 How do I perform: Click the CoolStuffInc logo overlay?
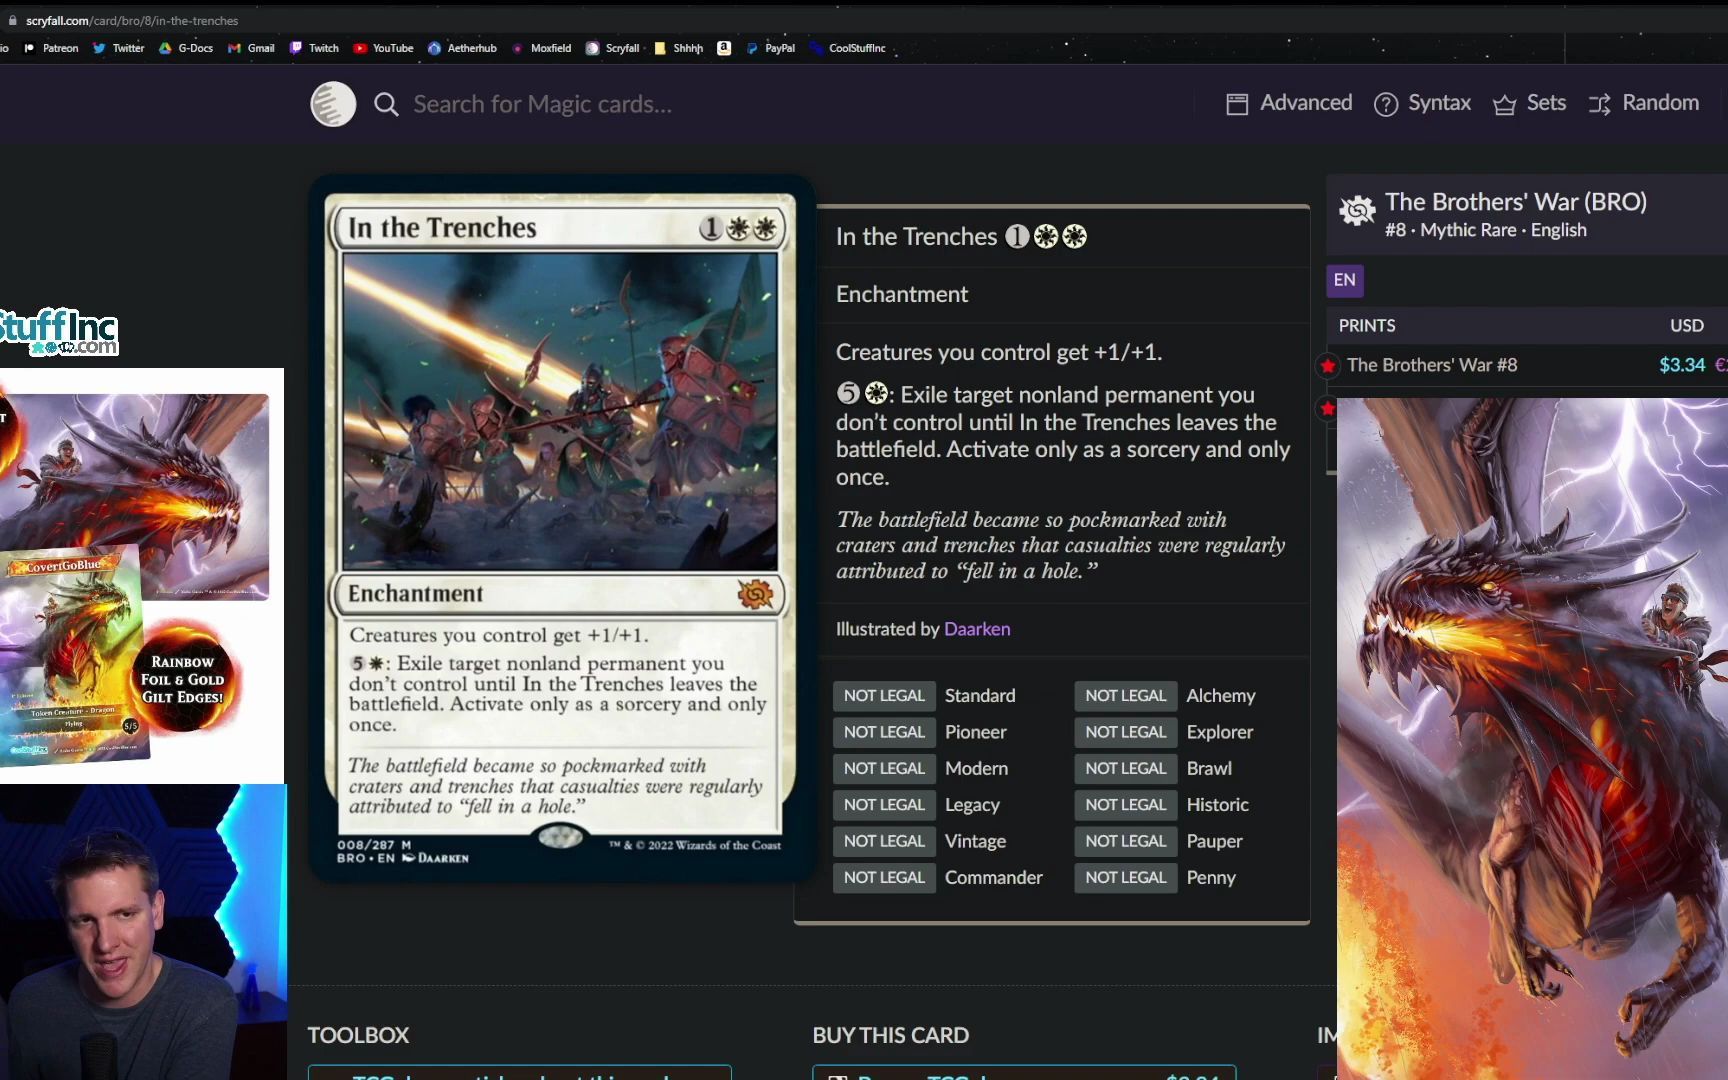[59, 332]
